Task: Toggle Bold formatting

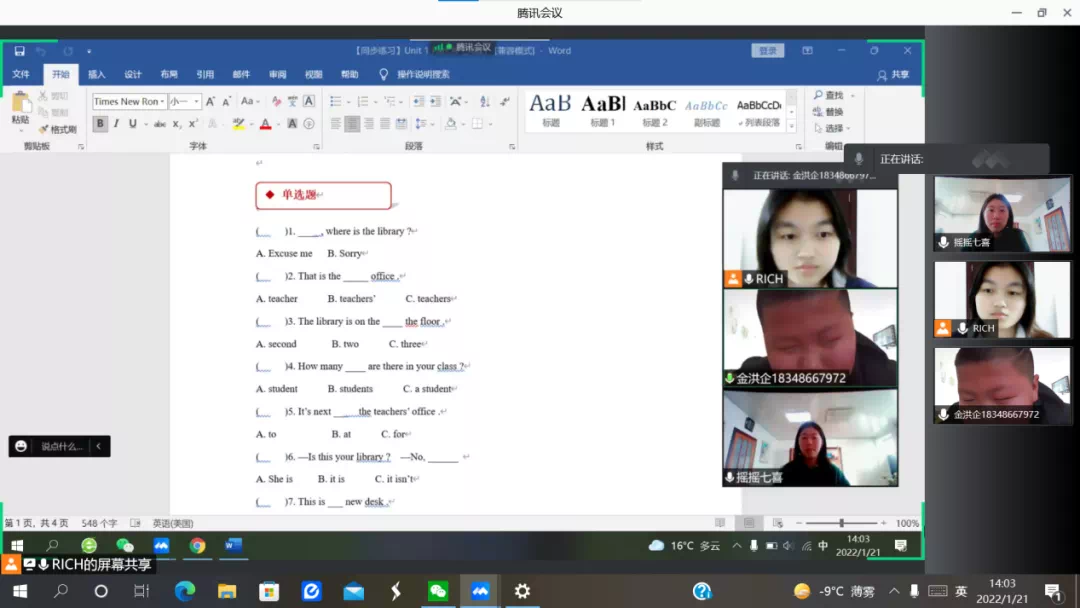Action: coord(100,124)
